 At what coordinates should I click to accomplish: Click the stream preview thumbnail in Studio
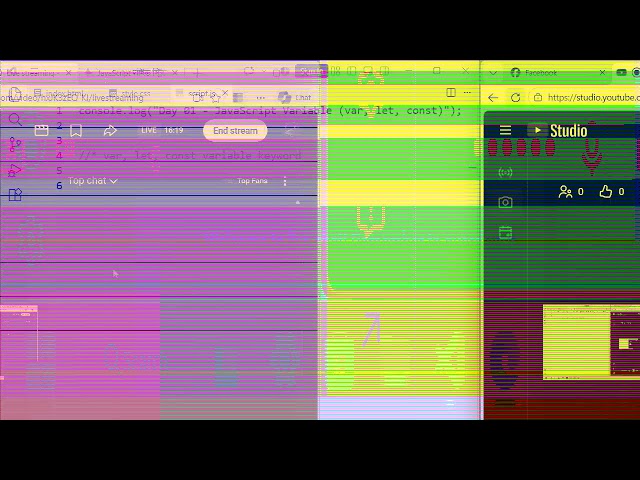point(591,342)
